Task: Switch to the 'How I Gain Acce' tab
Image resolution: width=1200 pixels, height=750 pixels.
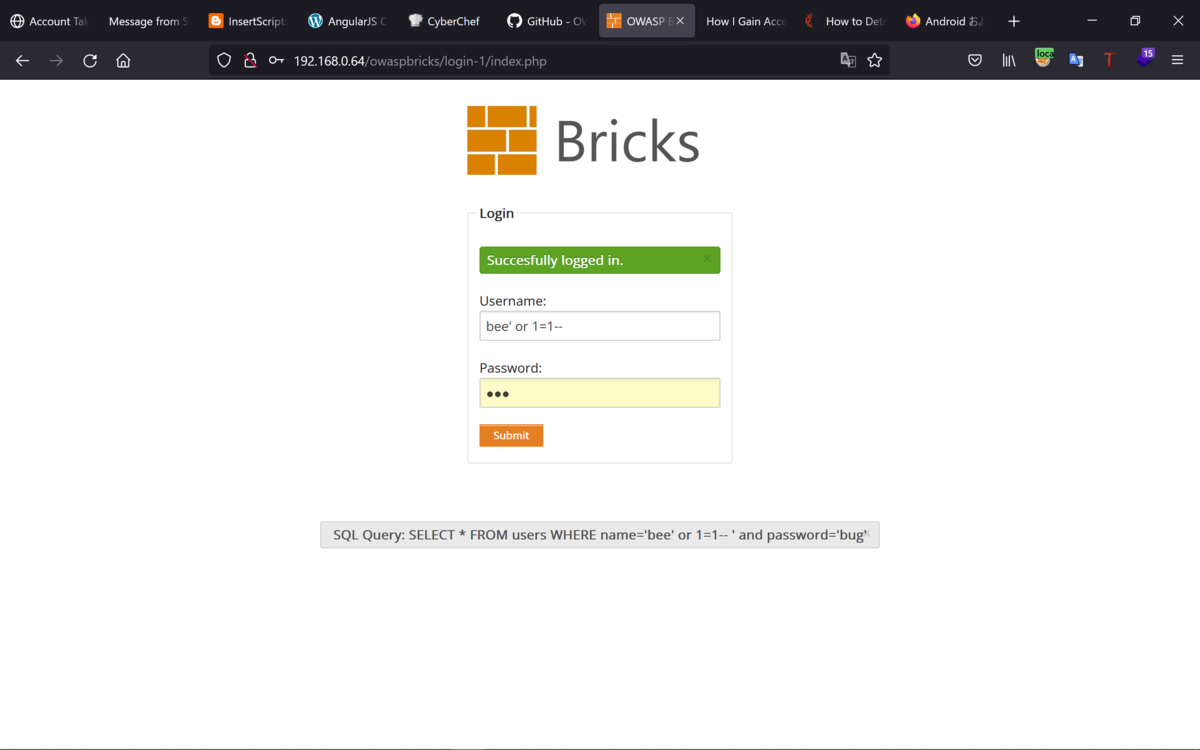Action: [x=745, y=21]
